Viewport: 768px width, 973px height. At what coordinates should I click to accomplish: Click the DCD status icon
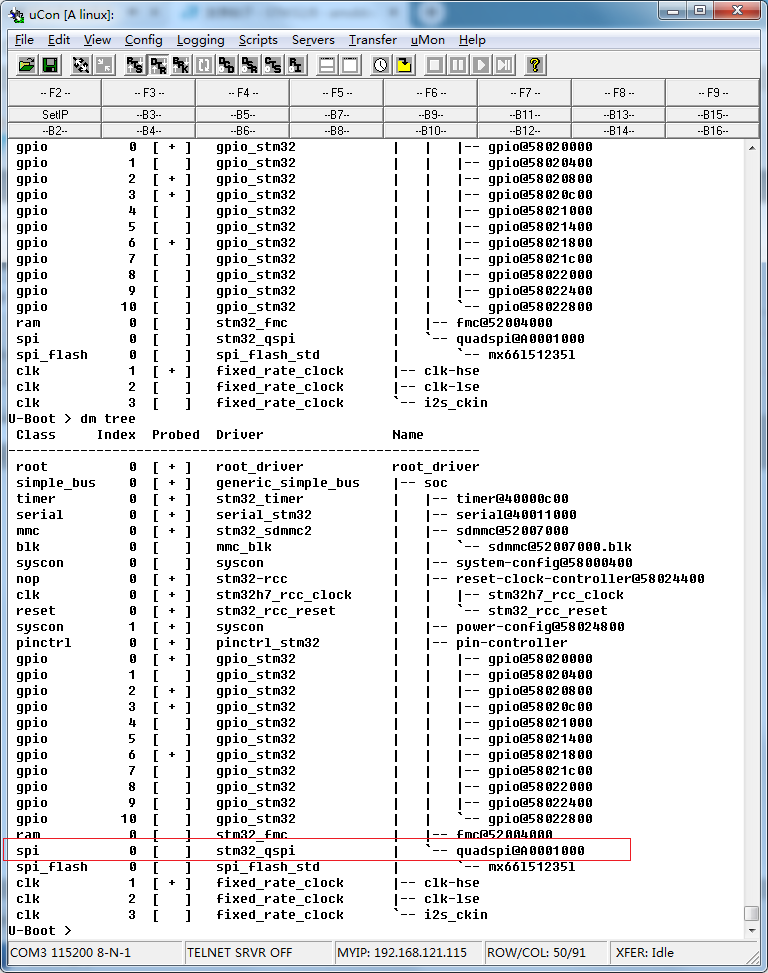click(x=226, y=65)
